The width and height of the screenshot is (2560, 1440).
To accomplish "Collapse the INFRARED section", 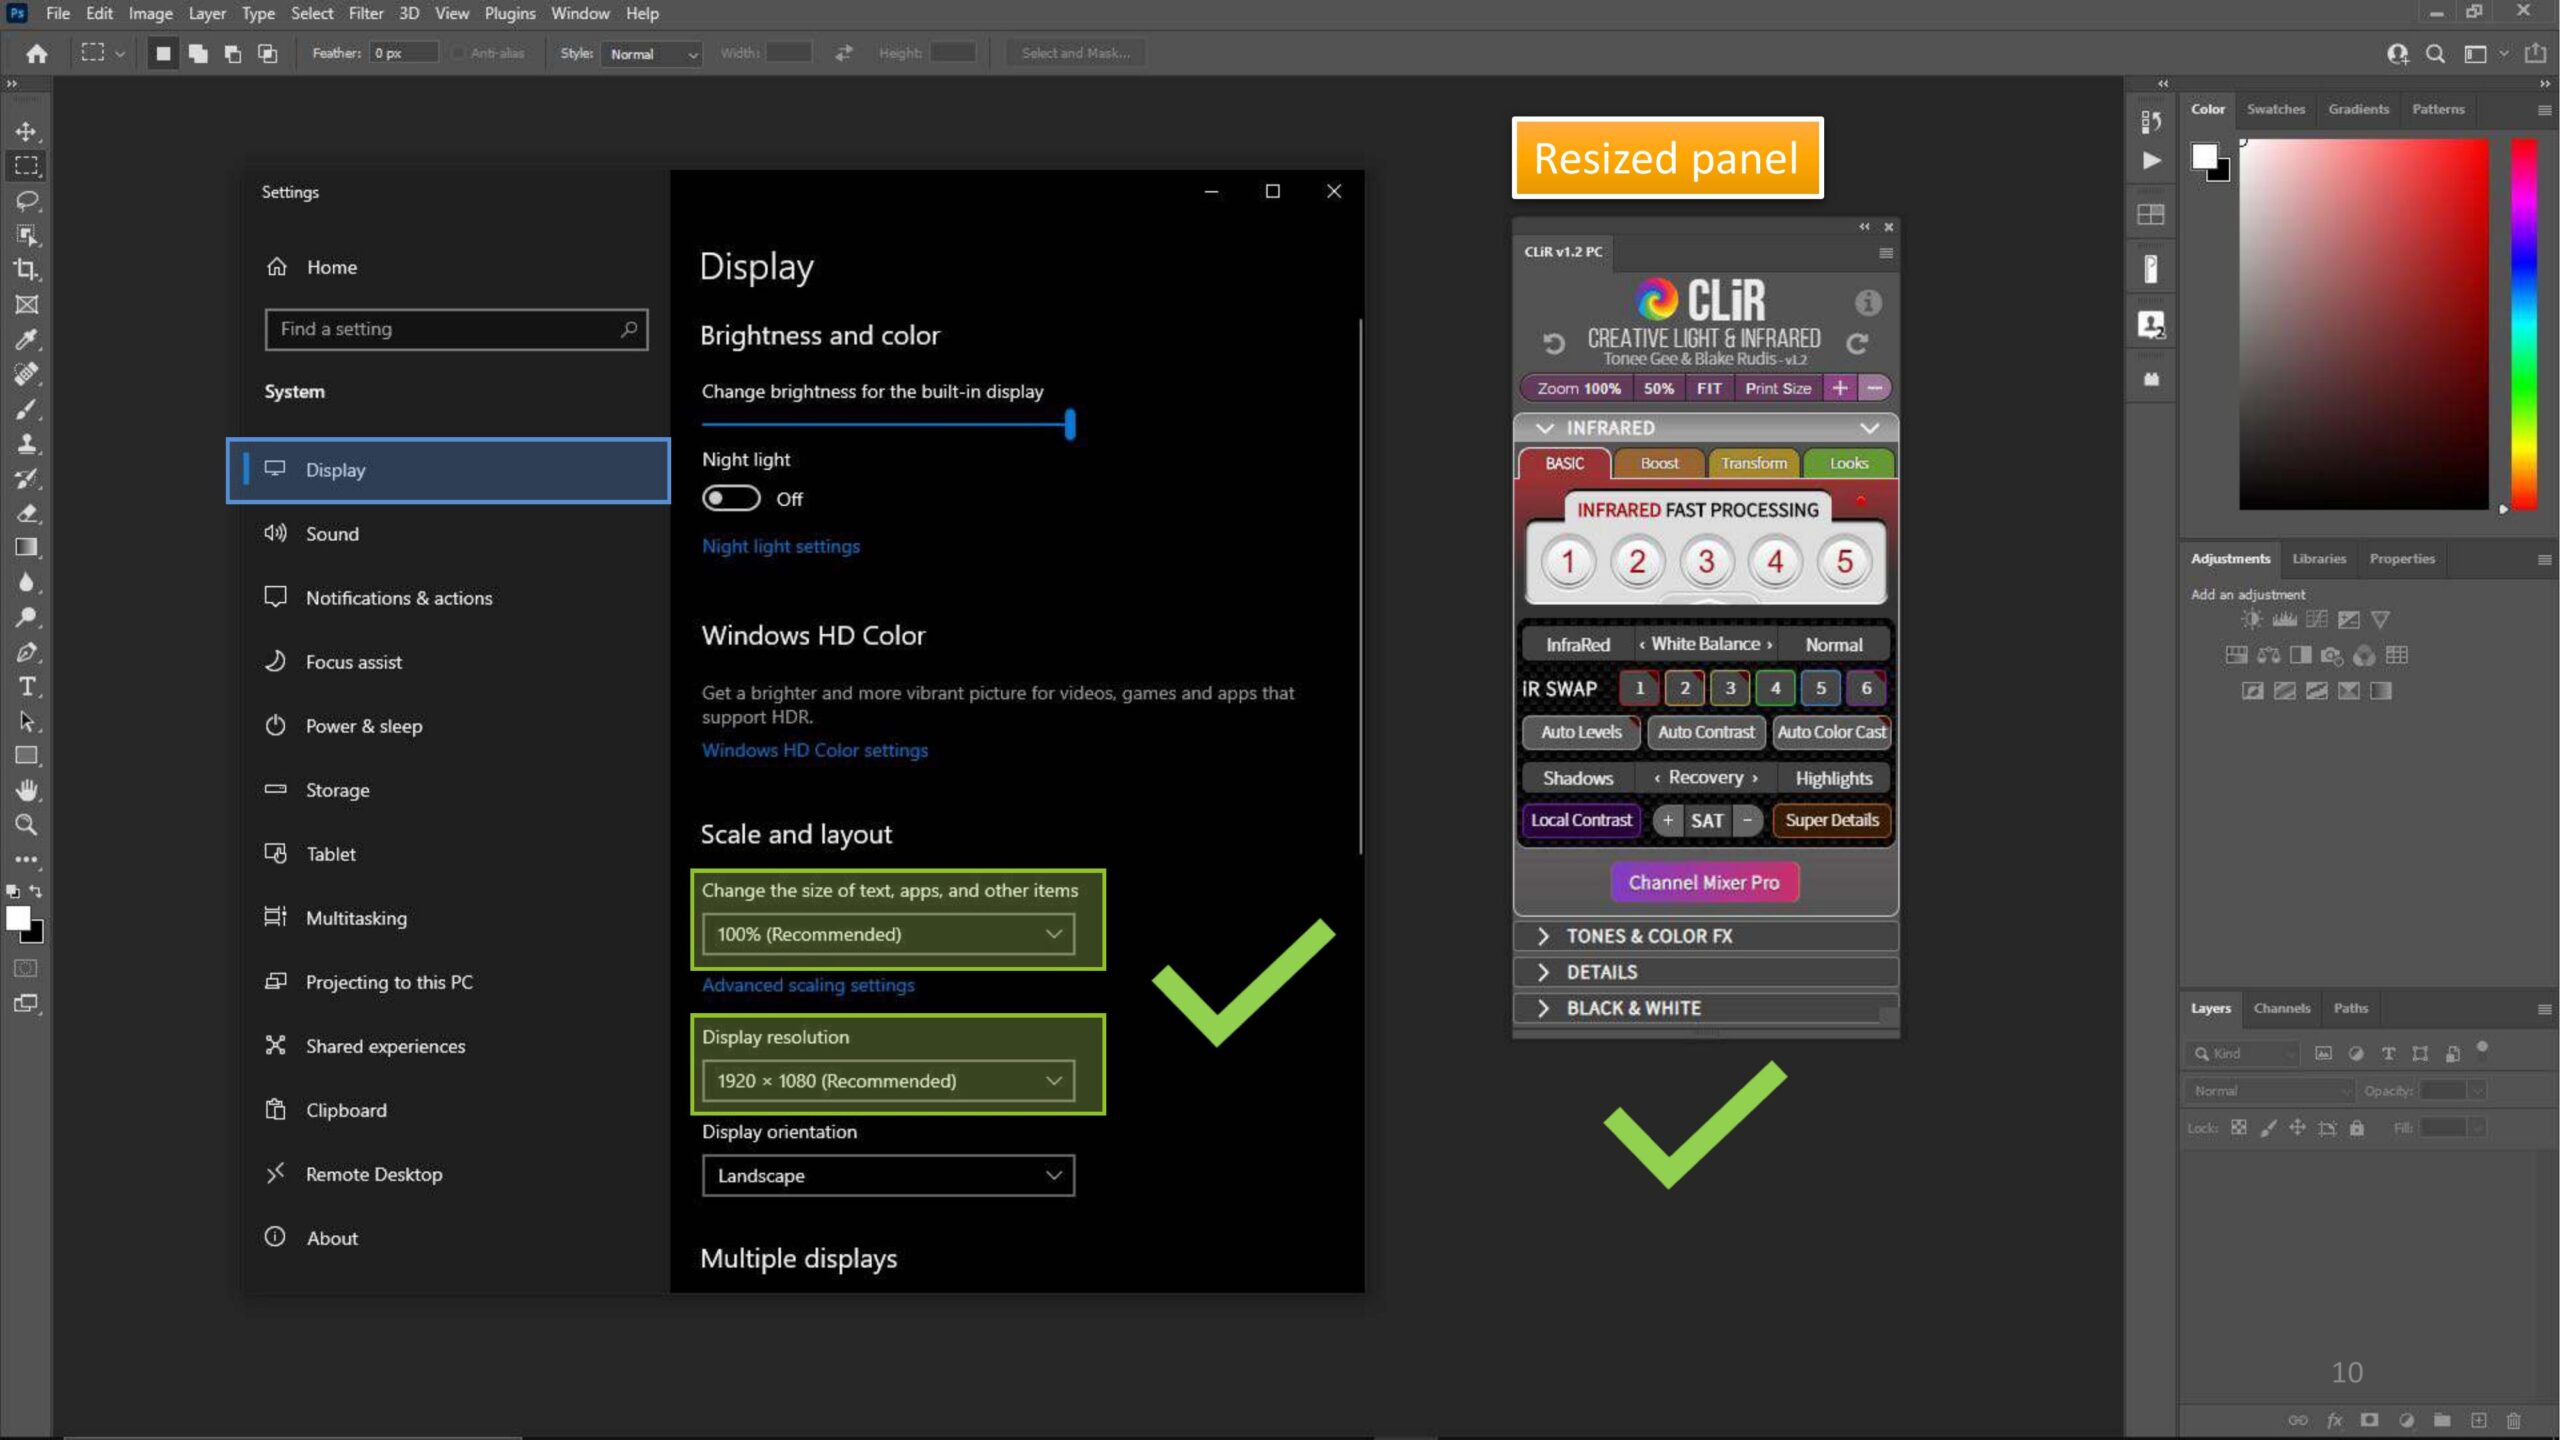I will tap(1705, 428).
